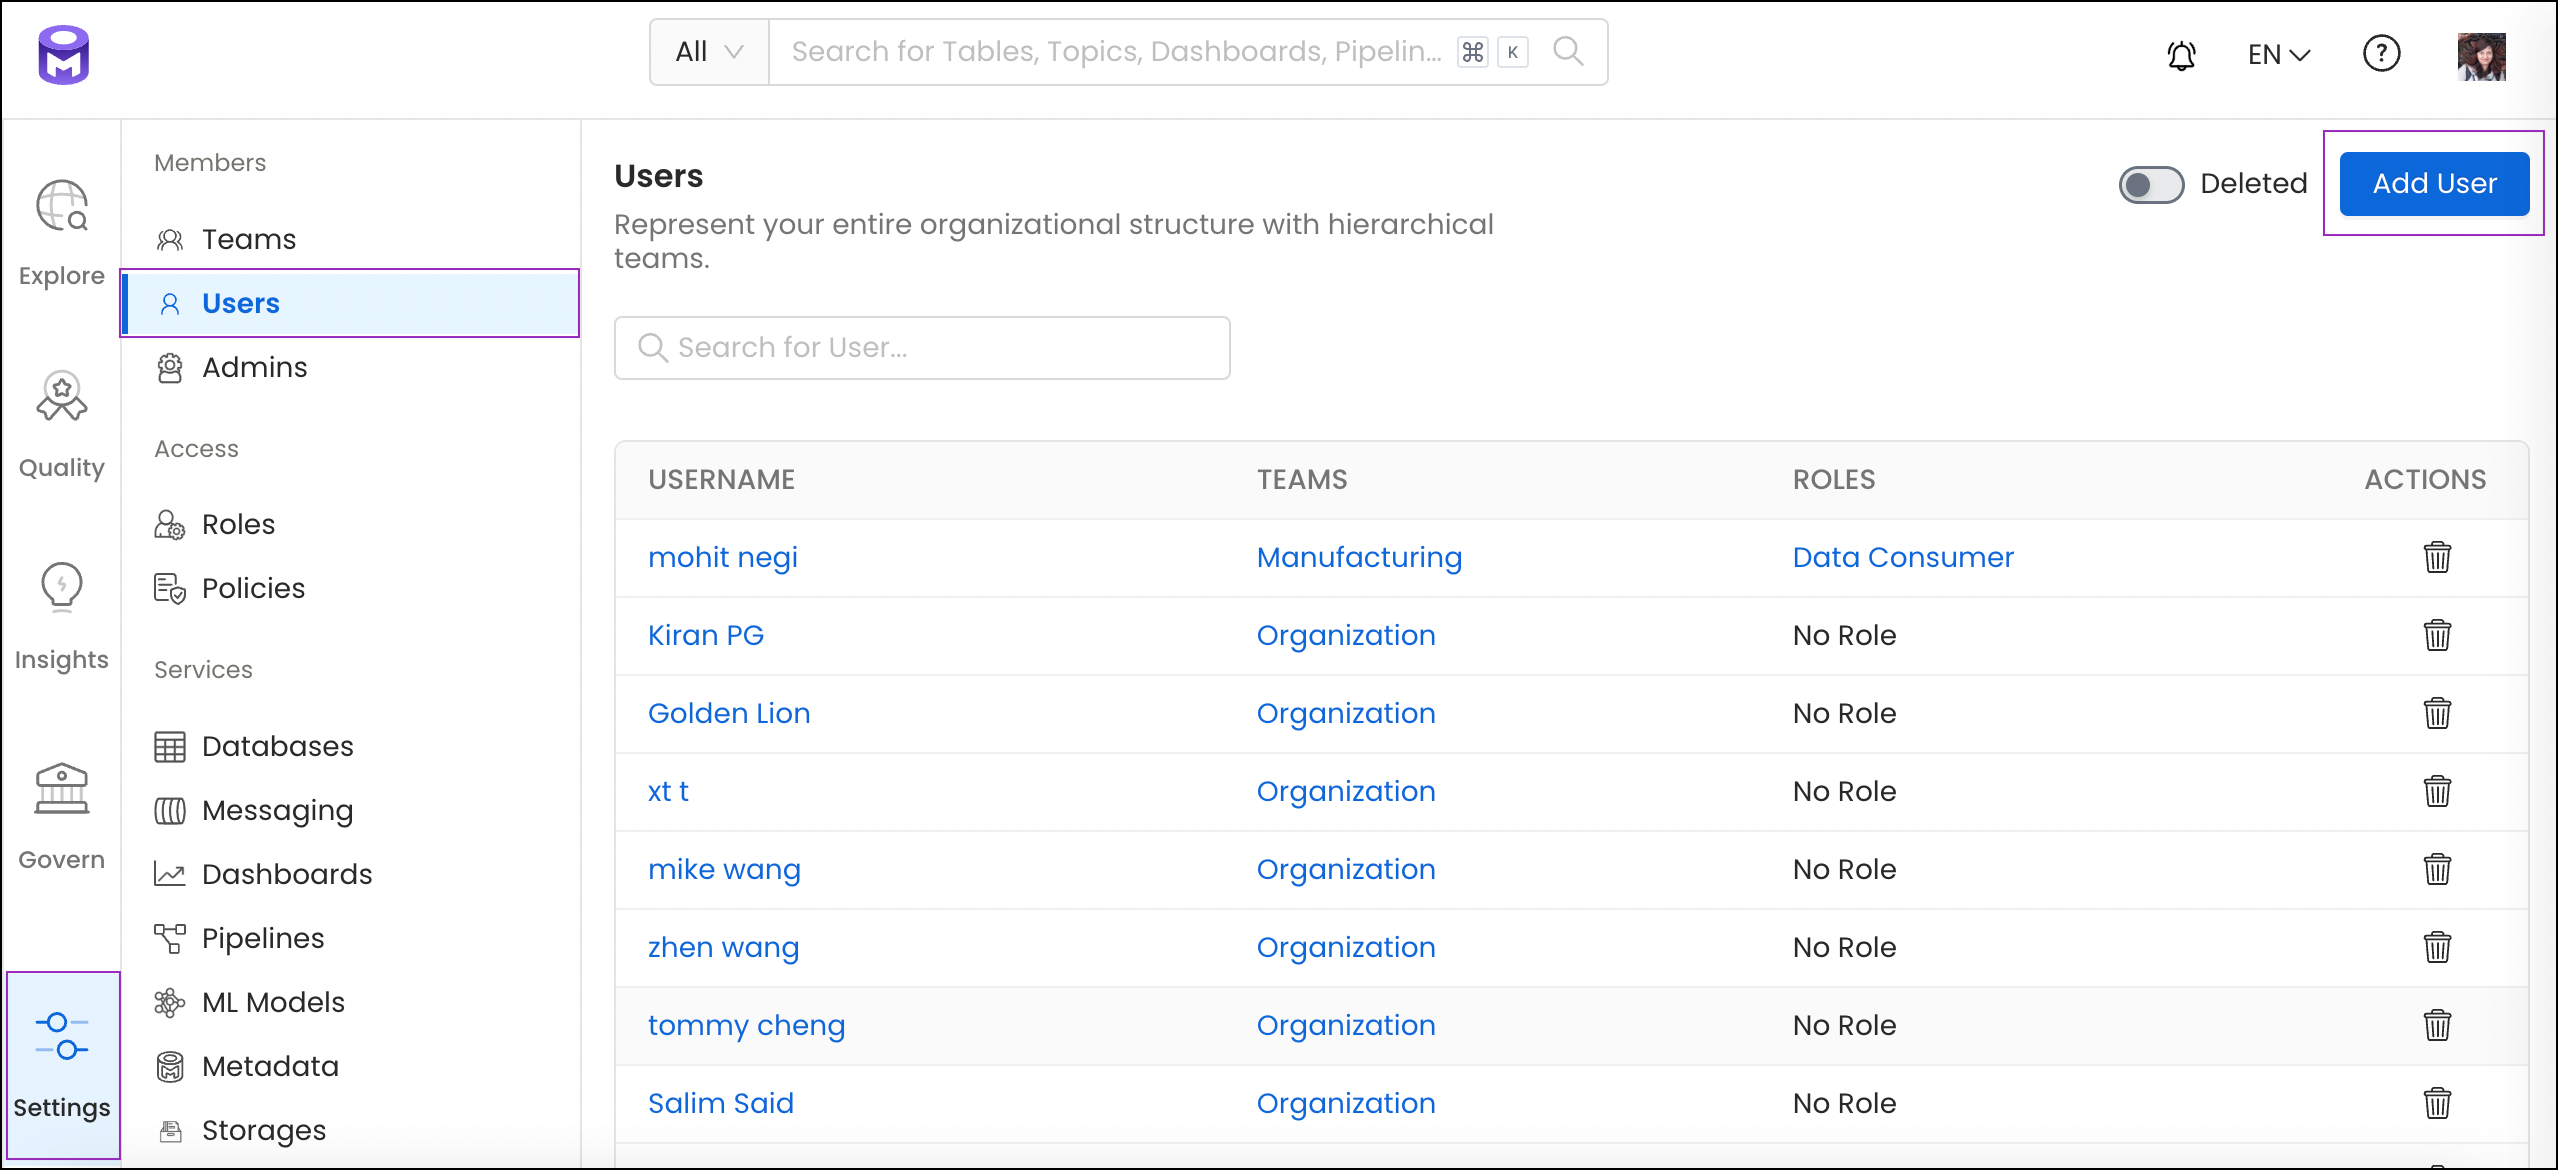2558x1170 pixels.
Task: Click the global search magnifier icon
Action: click(x=1568, y=51)
